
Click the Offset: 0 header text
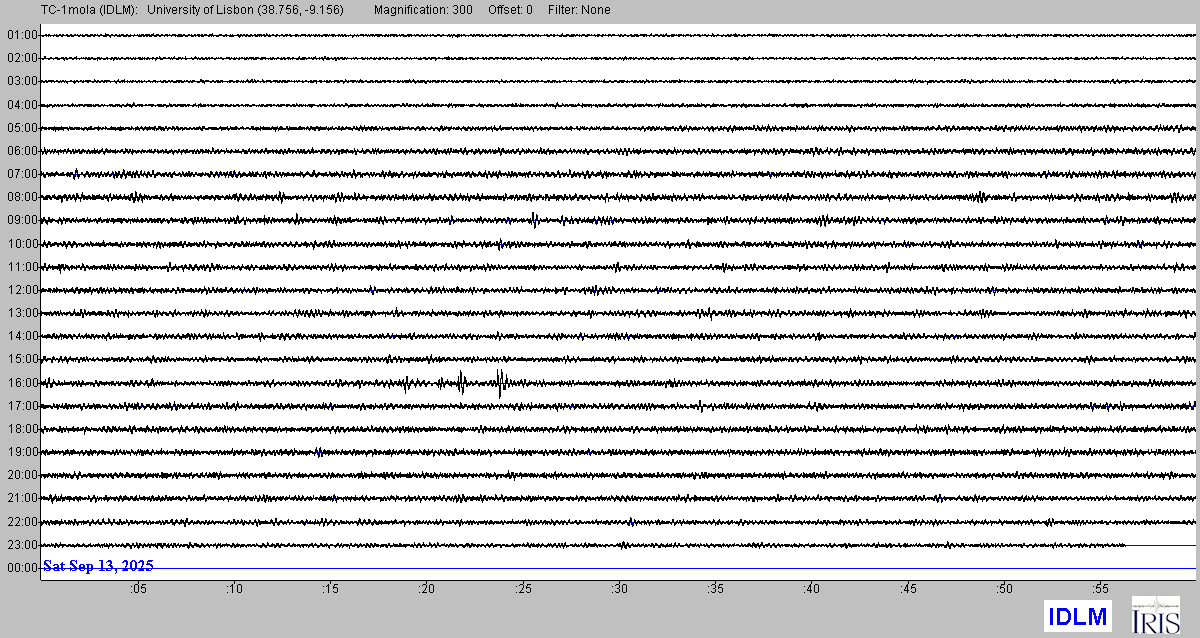click(510, 10)
